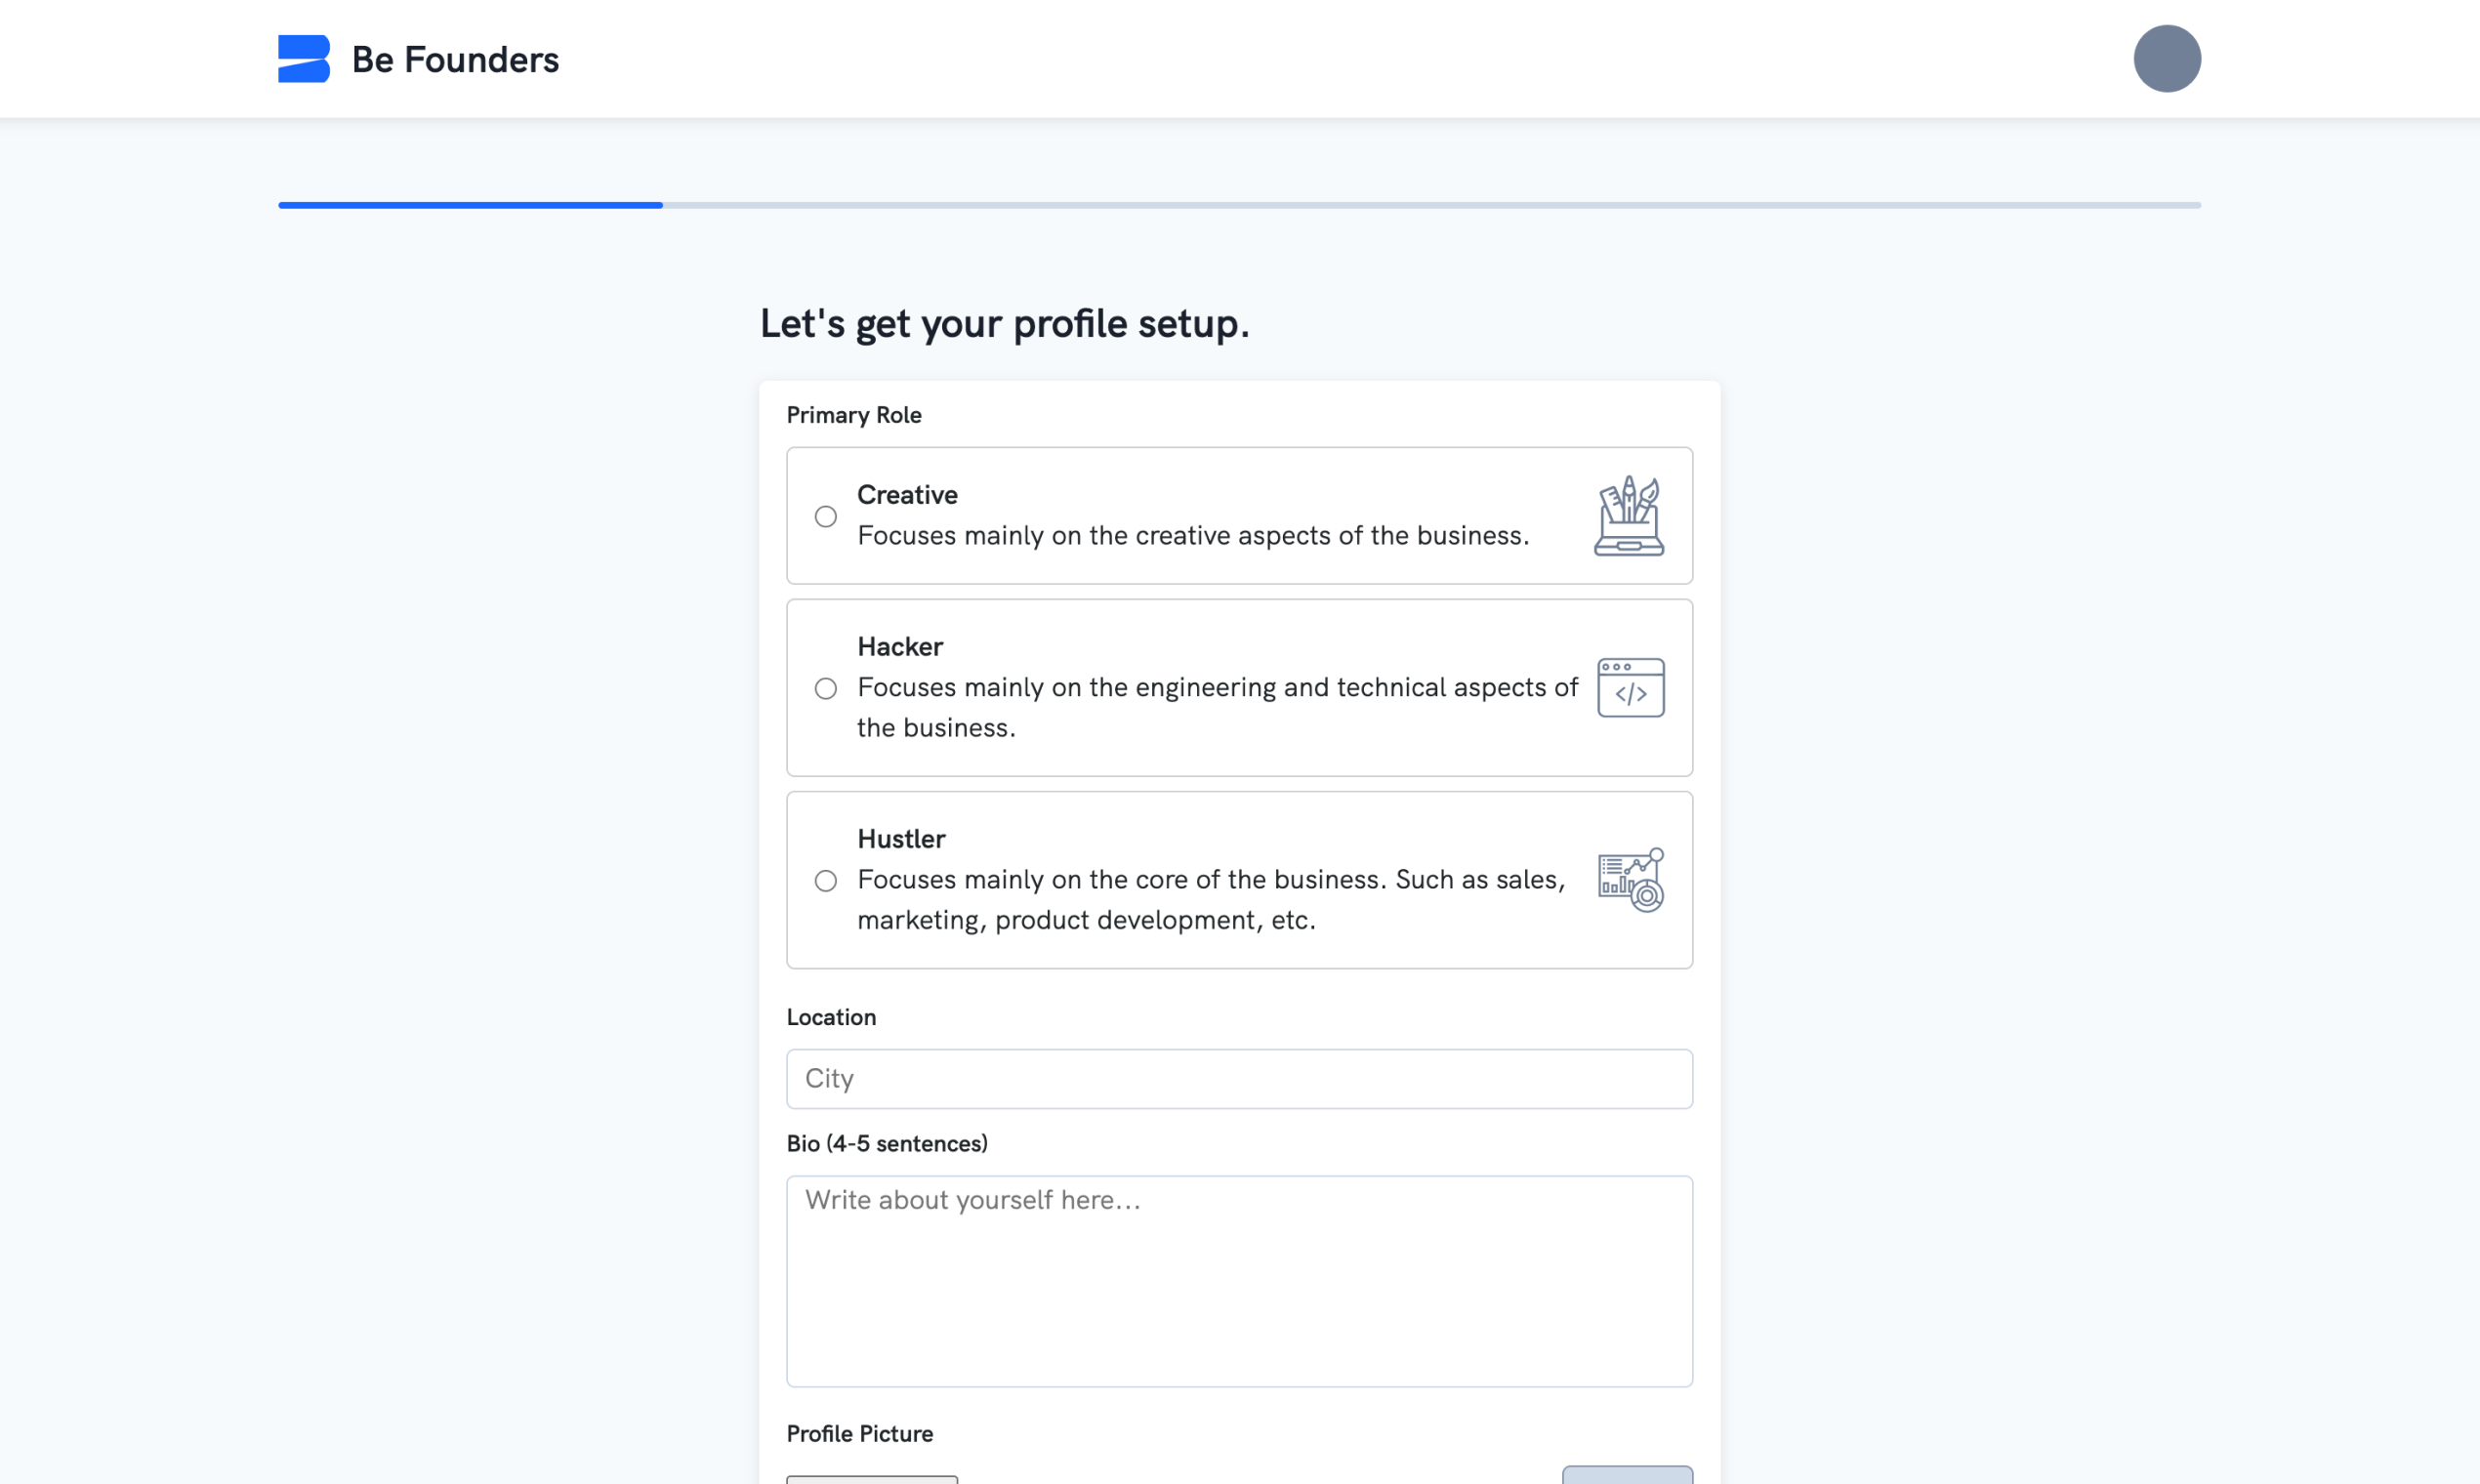
Task: Click the bold "Creative" role title
Action: pyautogui.click(x=907, y=495)
